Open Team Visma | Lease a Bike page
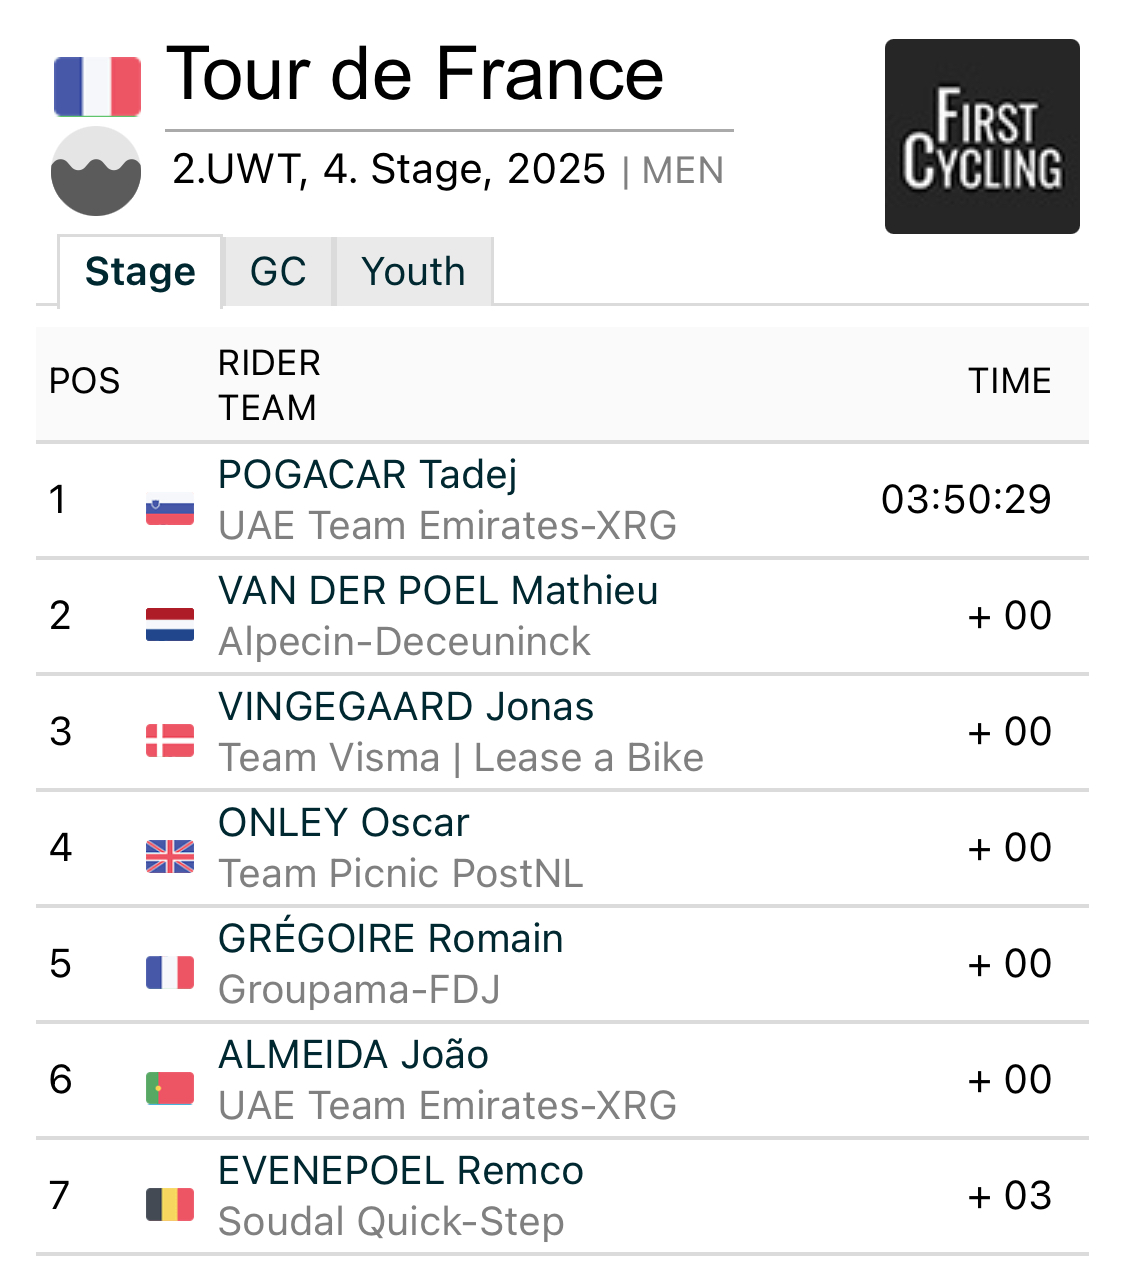 point(461,758)
